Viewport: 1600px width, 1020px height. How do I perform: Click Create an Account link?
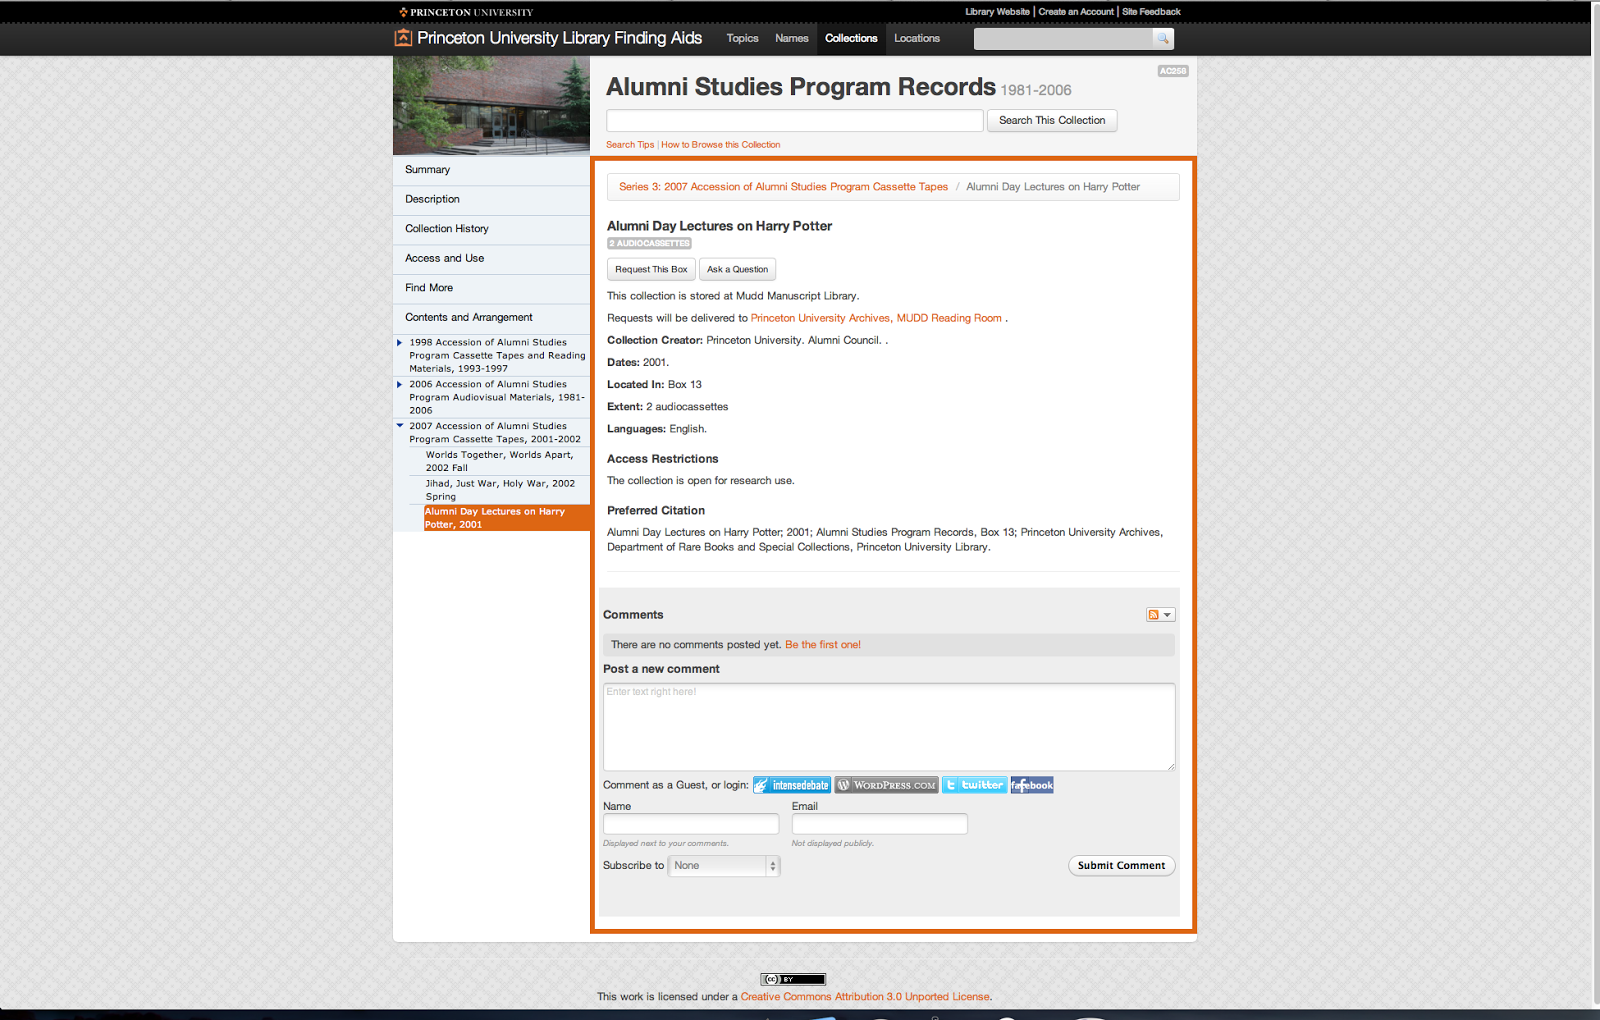[x=1076, y=12]
